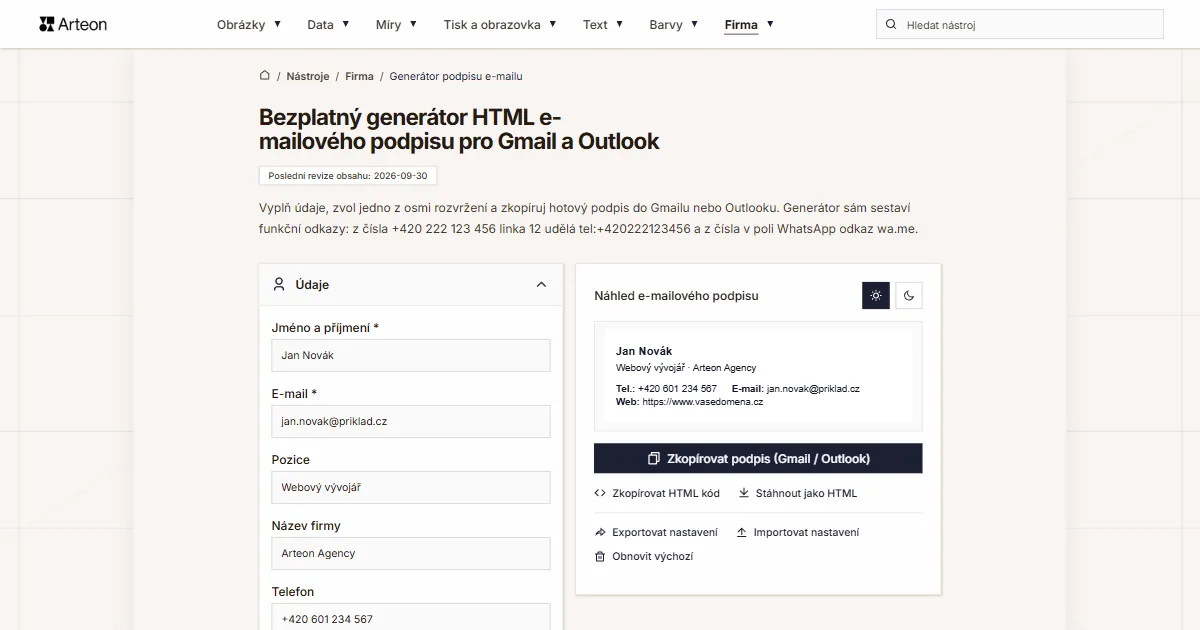Click Importovat nastavení
This screenshot has width=1200, height=630.
(x=798, y=532)
